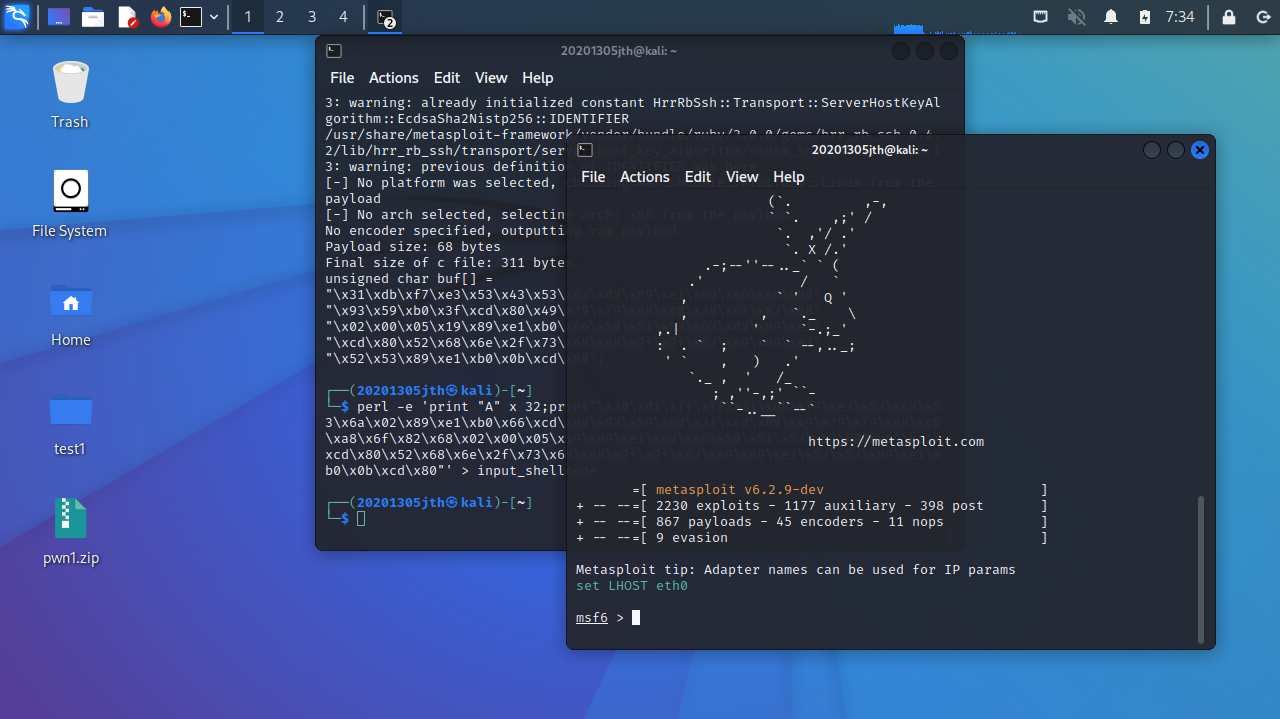Click the back terminal shell prompt cursor
1280x719 pixels.
(362, 518)
